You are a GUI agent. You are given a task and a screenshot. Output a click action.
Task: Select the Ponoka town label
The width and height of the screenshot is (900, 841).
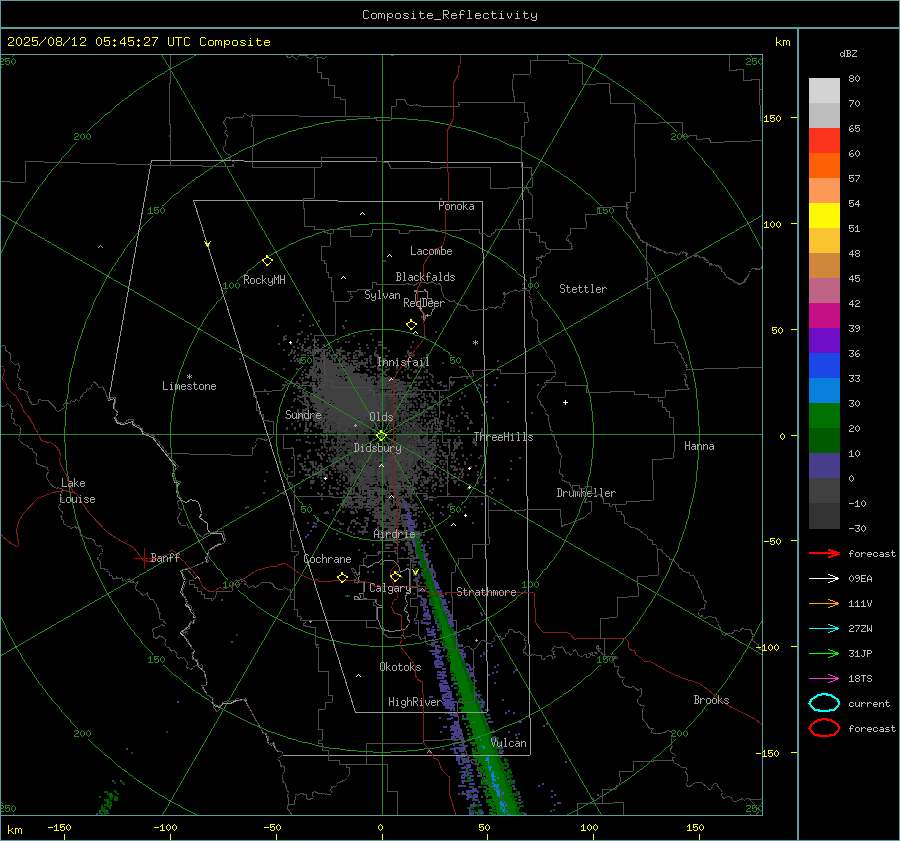tap(456, 206)
